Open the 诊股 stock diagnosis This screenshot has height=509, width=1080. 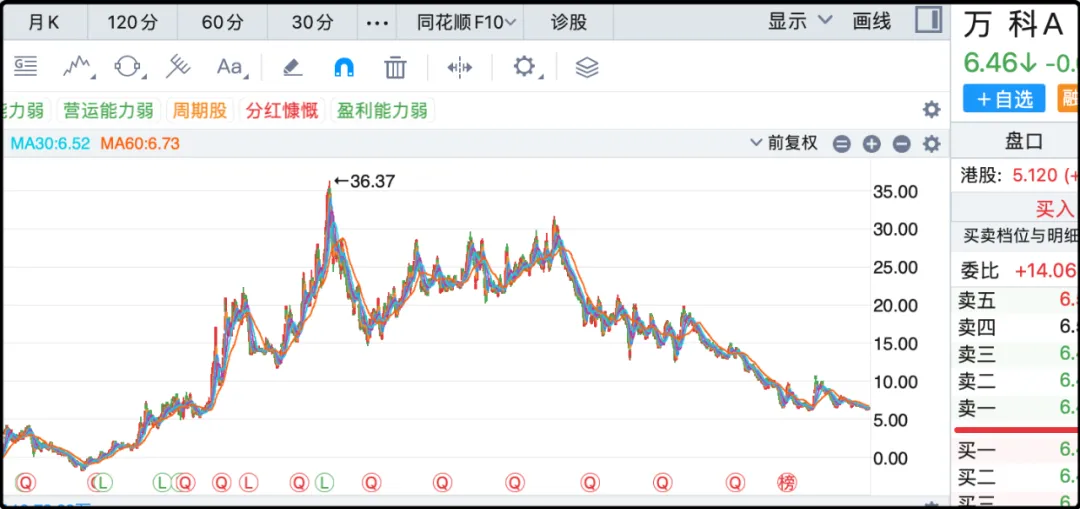click(x=569, y=22)
